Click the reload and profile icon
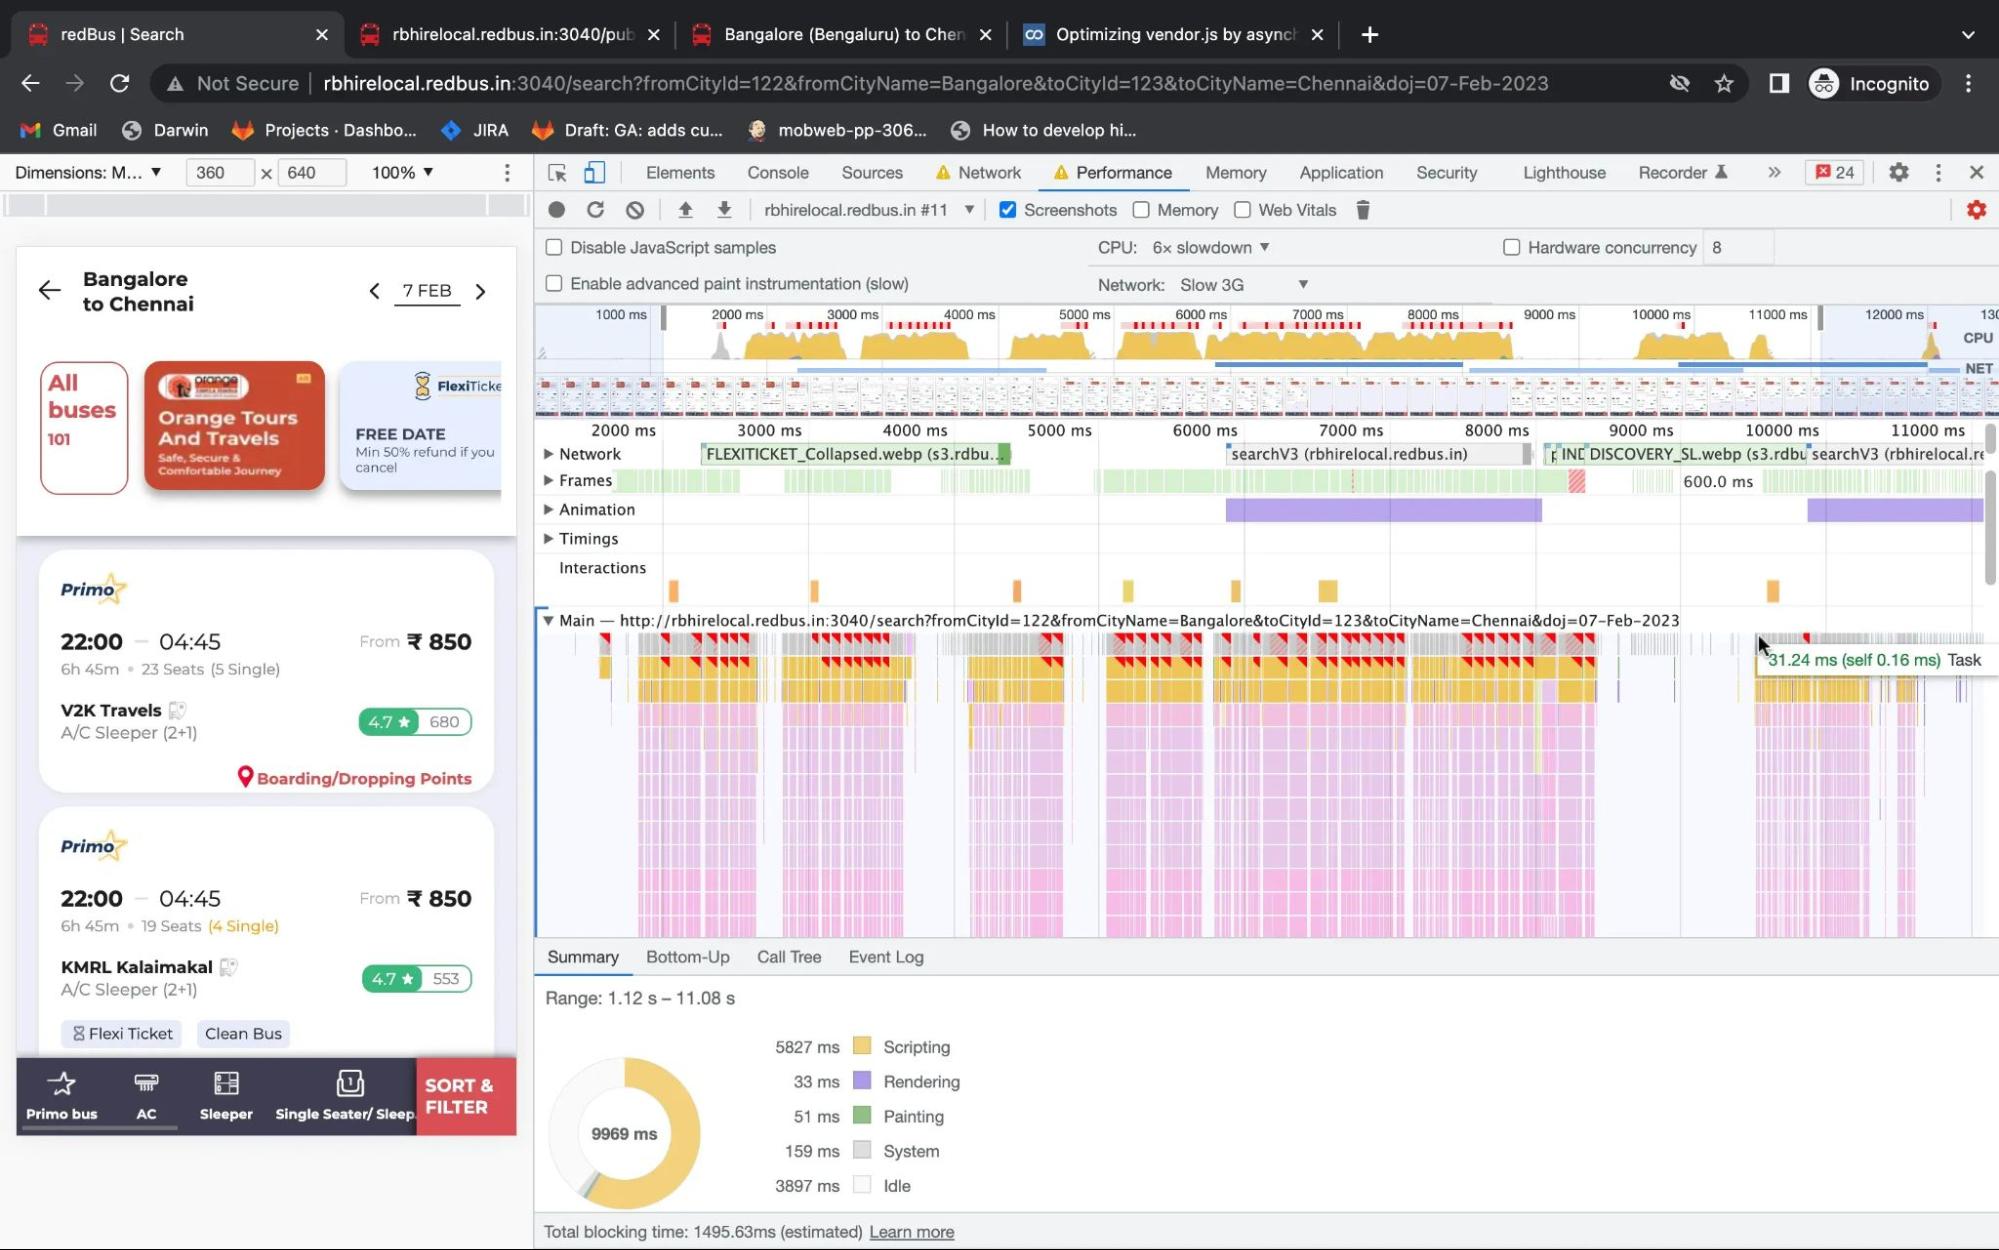Image resolution: width=1999 pixels, height=1250 pixels. click(x=593, y=210)
